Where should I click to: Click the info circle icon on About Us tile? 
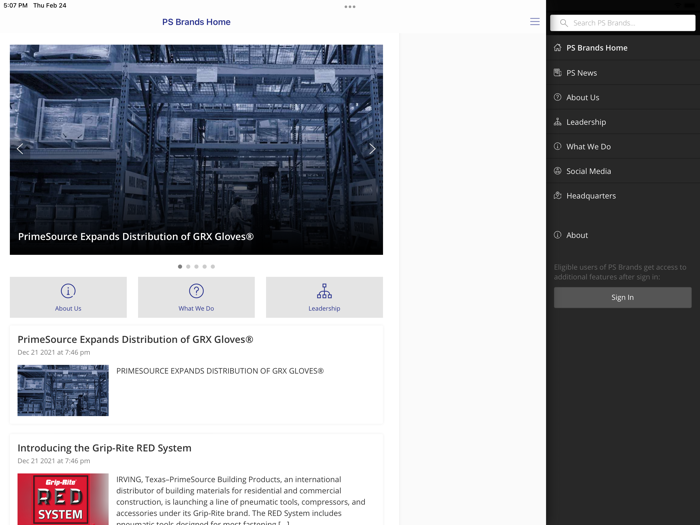pyautogui.click(x=68, y=291)
